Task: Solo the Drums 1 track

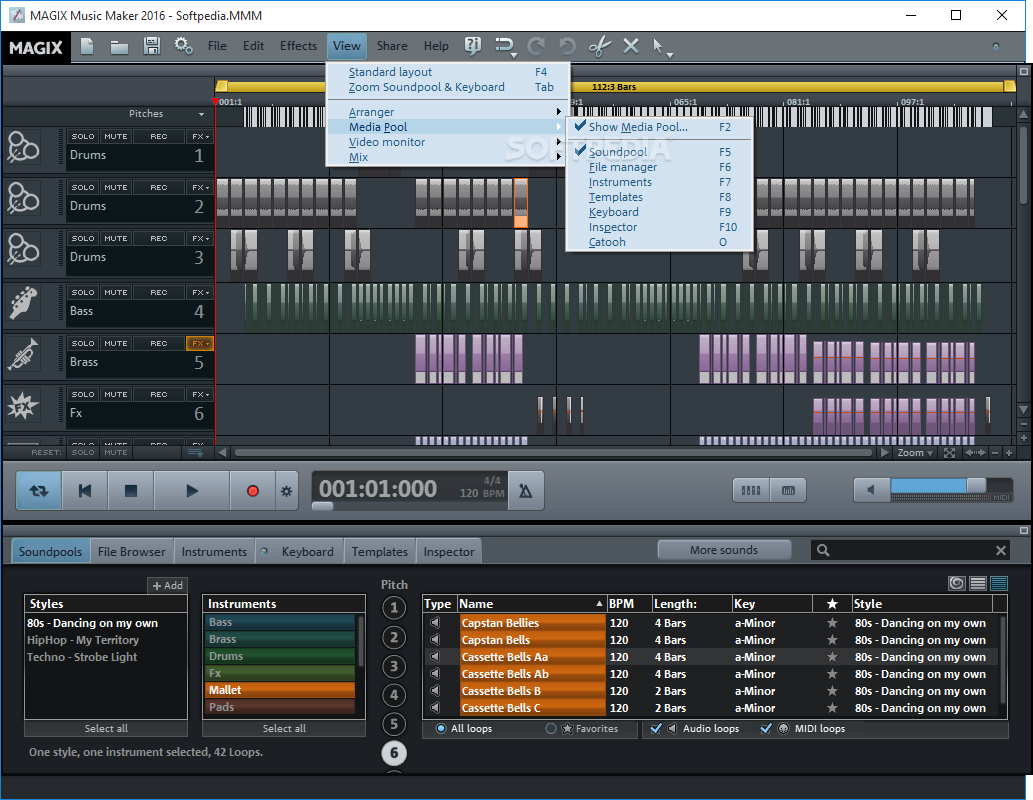Action: (83, 136)
